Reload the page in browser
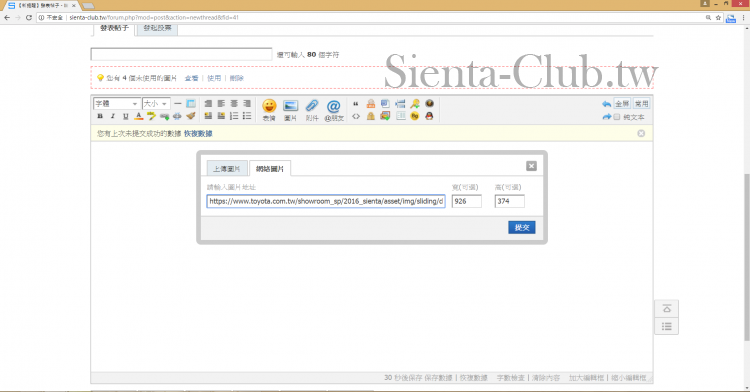750x392 pixels. pyautogui.click(x=29, y=18)
